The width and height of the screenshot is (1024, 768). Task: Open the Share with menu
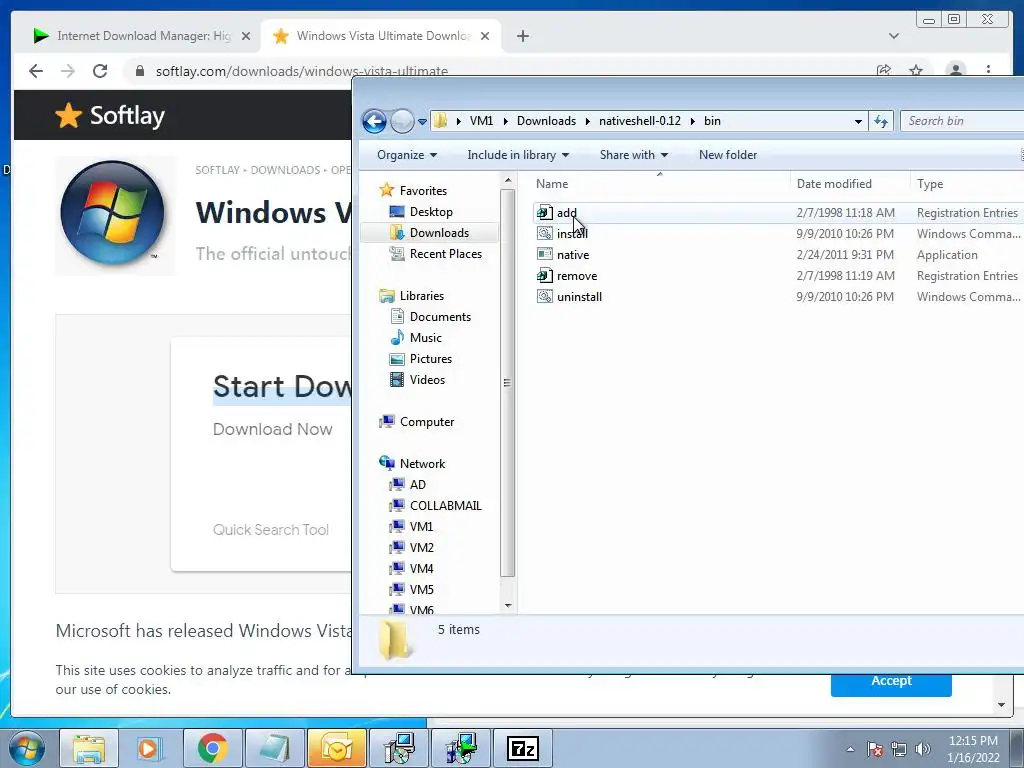633,155
